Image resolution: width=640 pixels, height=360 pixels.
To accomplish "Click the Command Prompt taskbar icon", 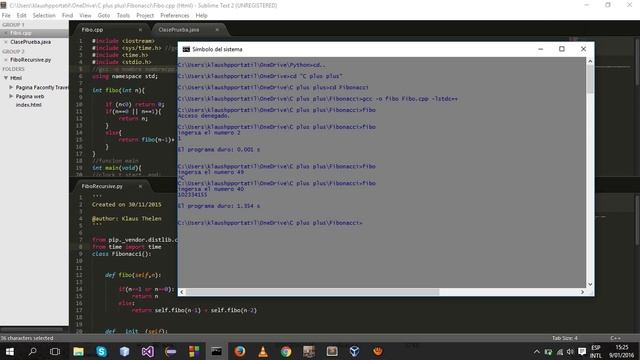I will 216,351.
